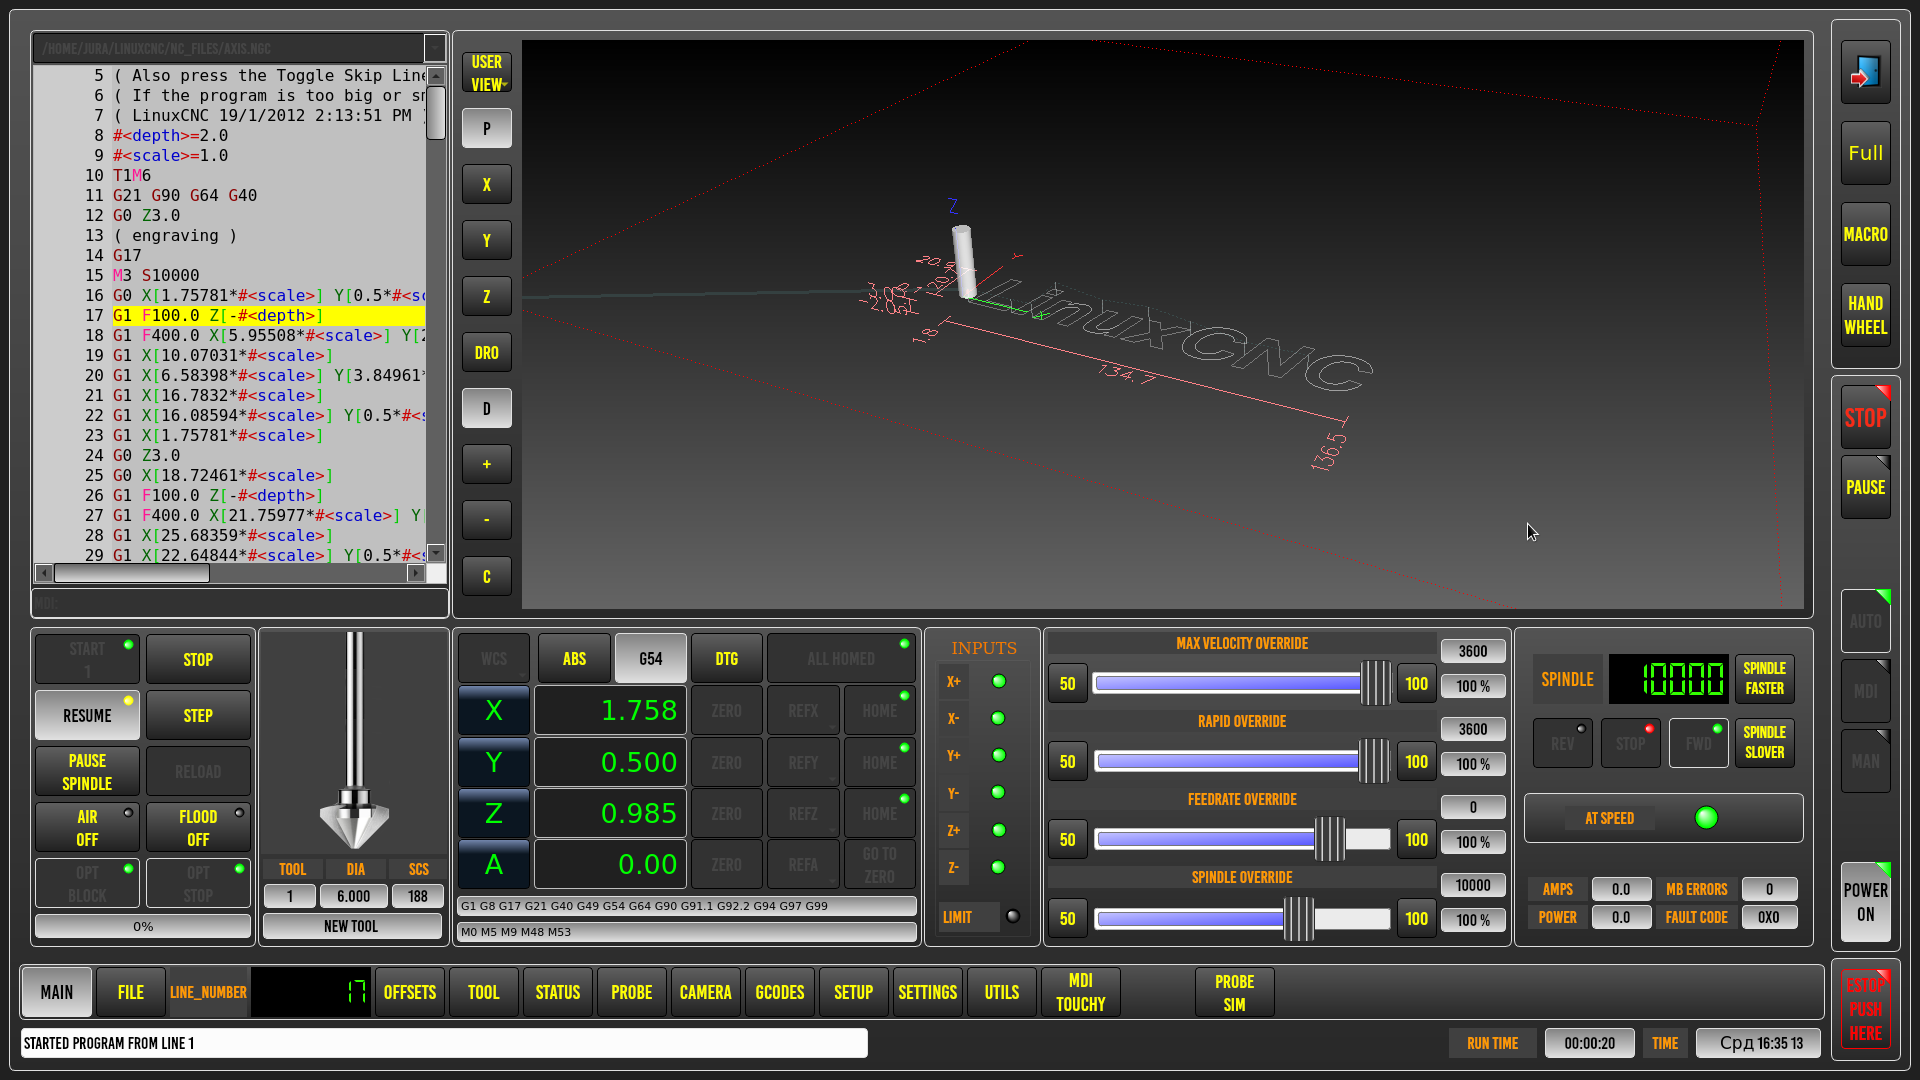
Task: Open the CAMERA tab
Action: (x=706, y=993)
